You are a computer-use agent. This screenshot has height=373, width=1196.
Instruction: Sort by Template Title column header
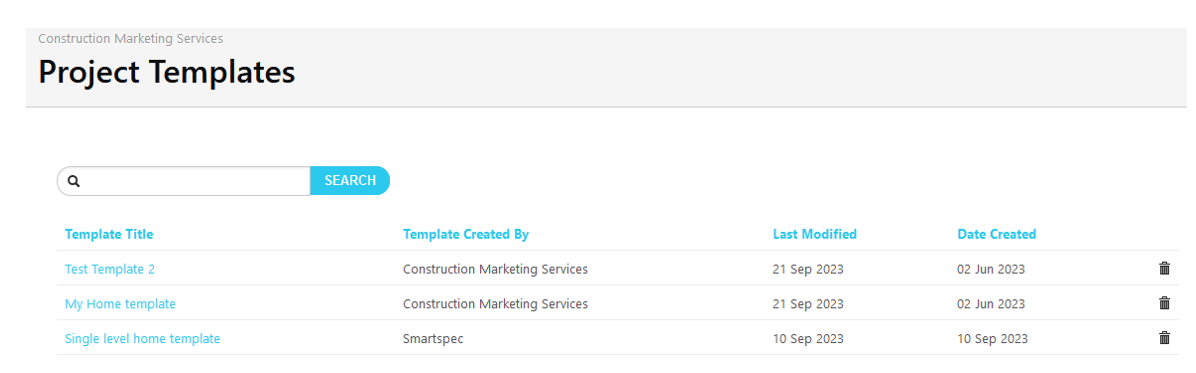[109, 234]
